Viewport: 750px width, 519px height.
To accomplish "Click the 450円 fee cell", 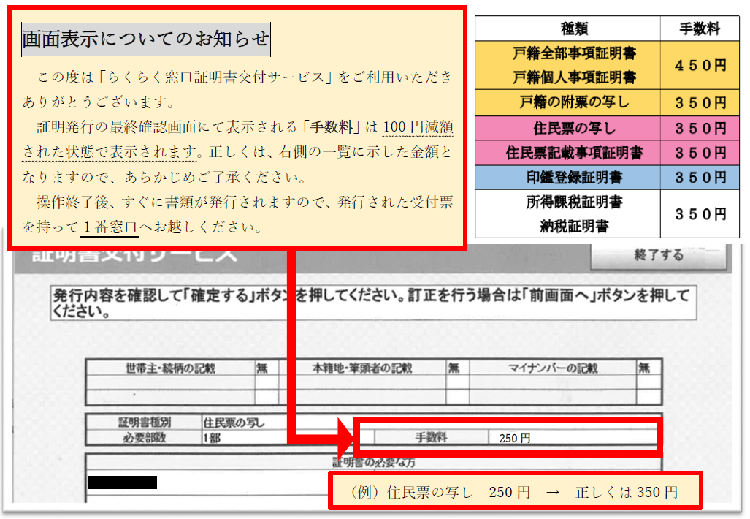I will click(699, 66).
